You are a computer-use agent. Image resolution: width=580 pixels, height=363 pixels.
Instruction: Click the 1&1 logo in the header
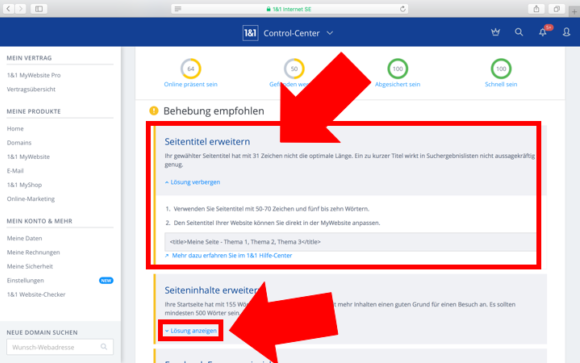pyautogui.click(x=250, y=33)
